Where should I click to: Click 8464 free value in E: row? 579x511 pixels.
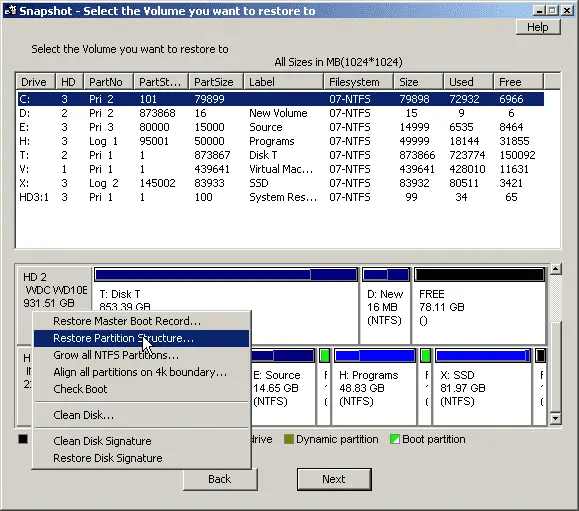[x=511, y=127]
